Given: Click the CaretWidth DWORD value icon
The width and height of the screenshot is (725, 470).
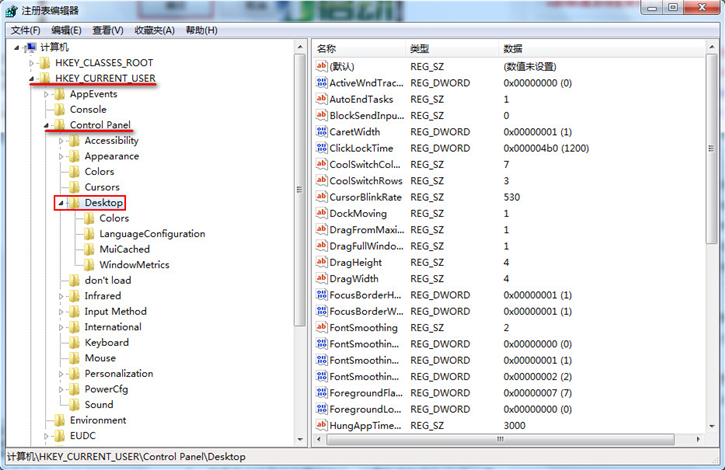Looking at the screenshot, I should pos(322,132).
